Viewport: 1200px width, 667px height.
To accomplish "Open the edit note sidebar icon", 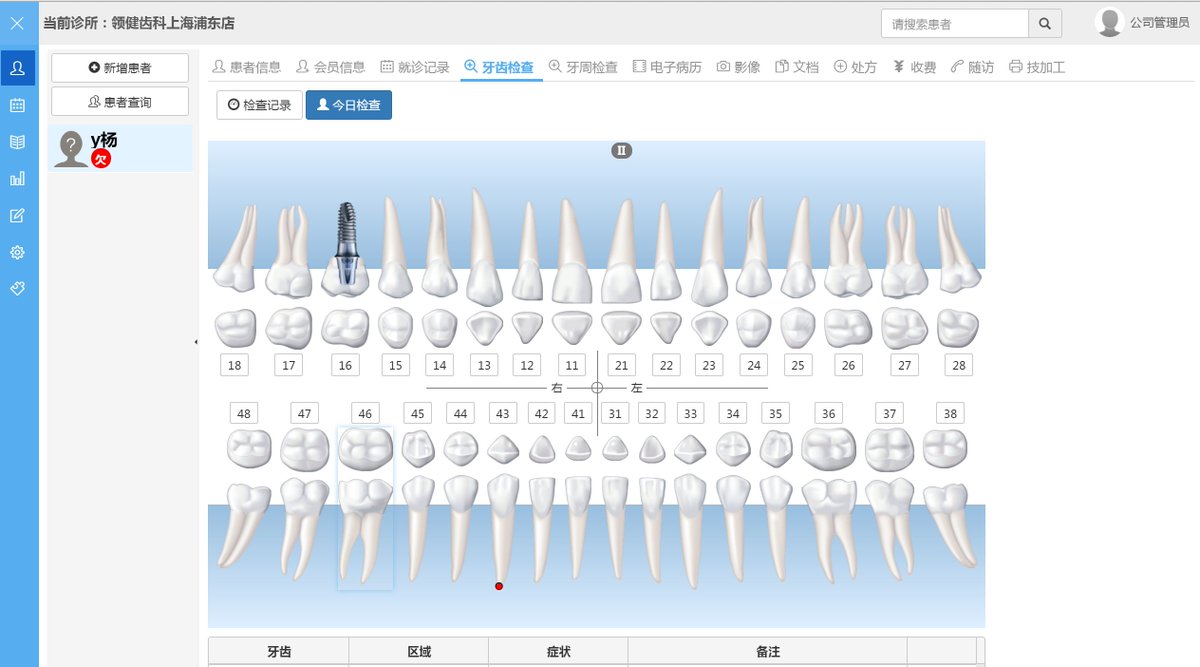I will (x=17, y=216).
